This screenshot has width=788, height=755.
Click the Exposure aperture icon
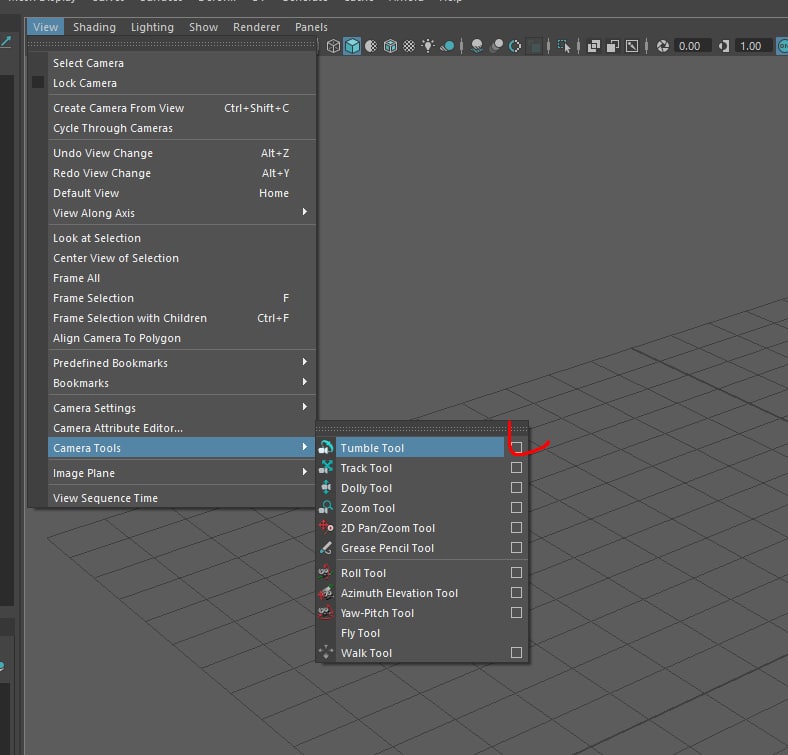pos(663,46)
